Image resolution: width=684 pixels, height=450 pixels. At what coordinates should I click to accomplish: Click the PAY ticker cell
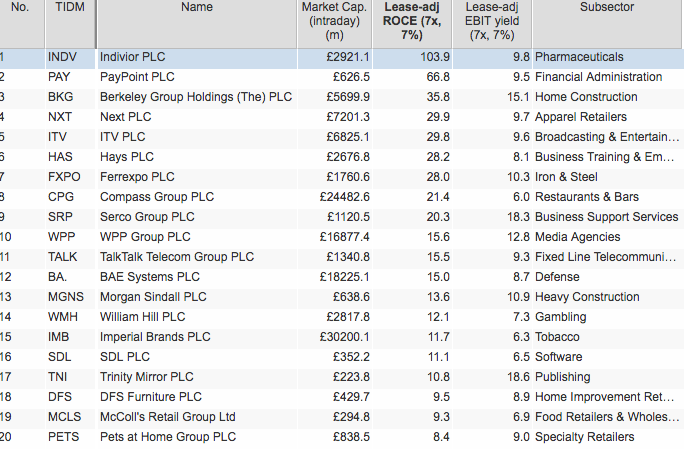[x=59, y=77]
